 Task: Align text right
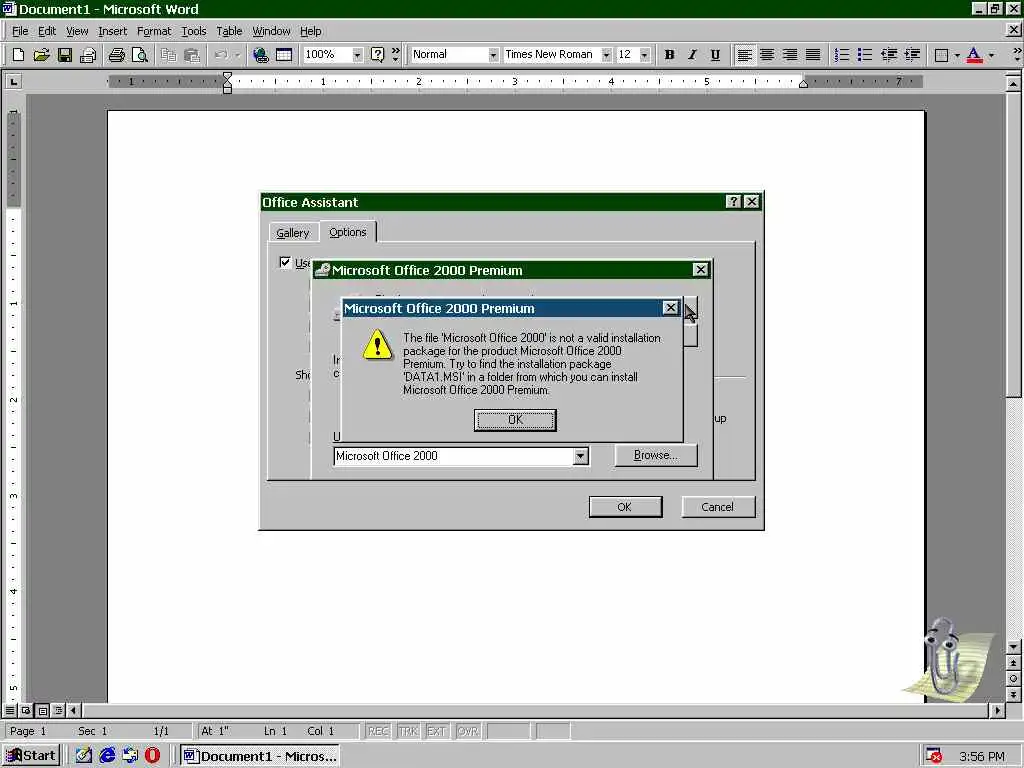pyautogui.click(x=790, y=55)
